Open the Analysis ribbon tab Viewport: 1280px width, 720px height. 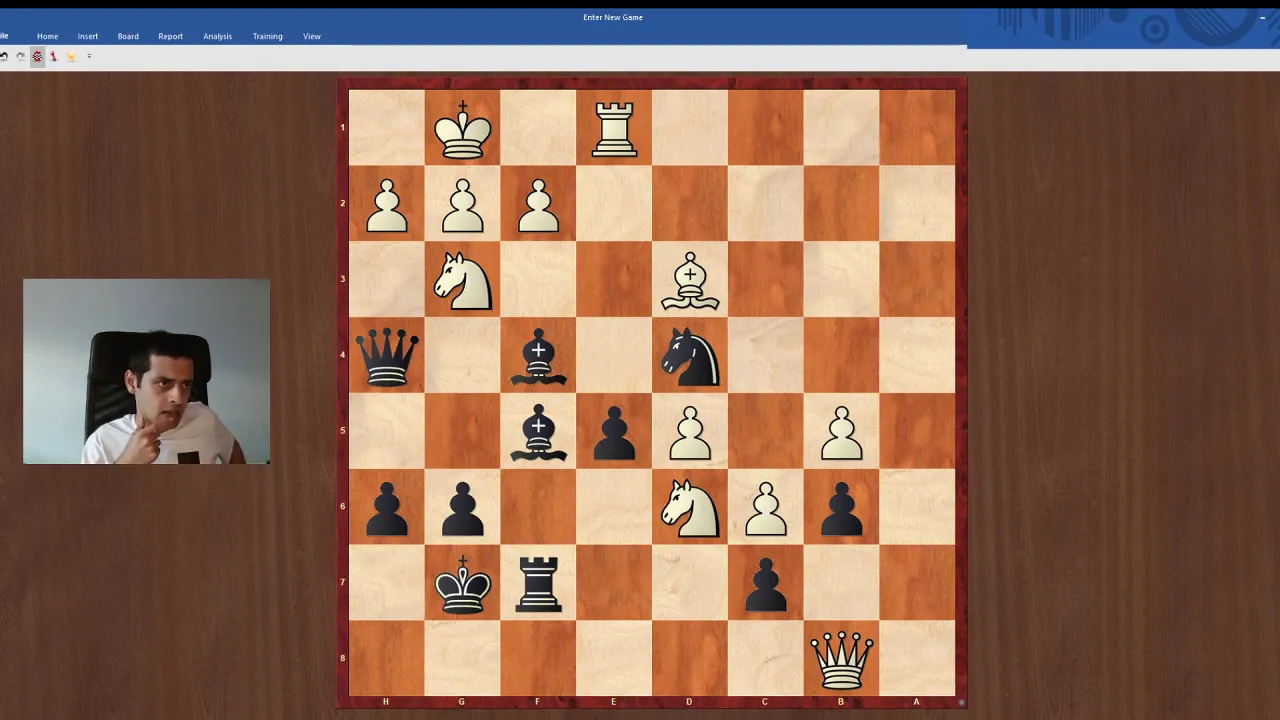click(x=217, y=36)
